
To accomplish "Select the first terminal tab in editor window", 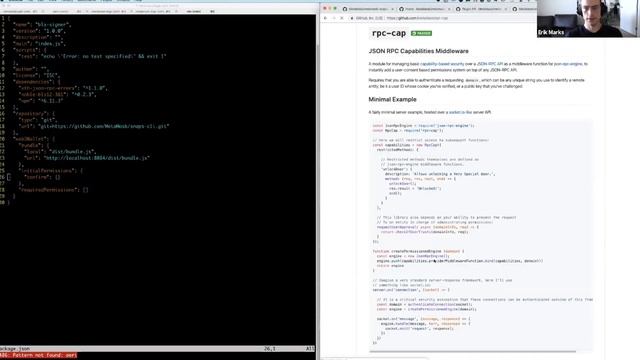I will coord(20,11).
